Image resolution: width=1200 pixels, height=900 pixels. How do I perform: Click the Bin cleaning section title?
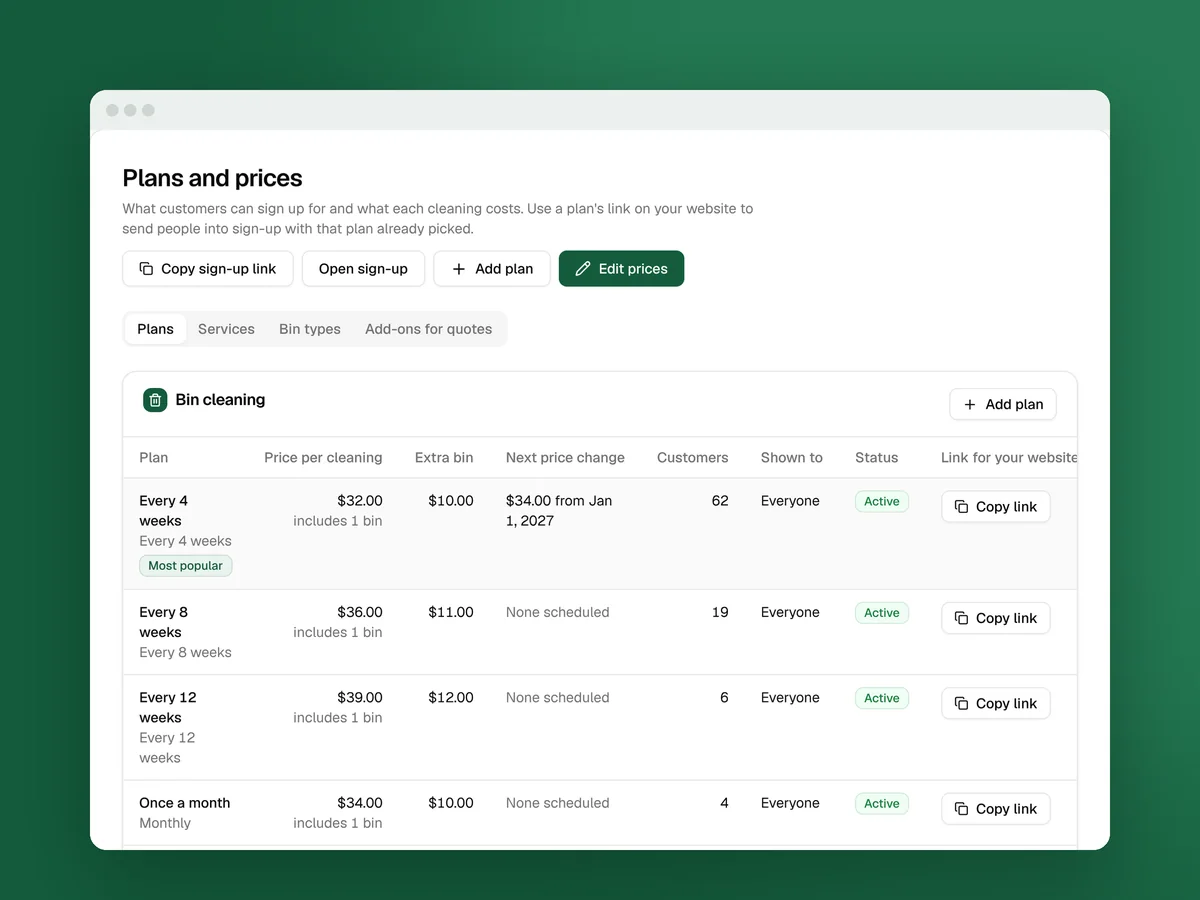220,400
